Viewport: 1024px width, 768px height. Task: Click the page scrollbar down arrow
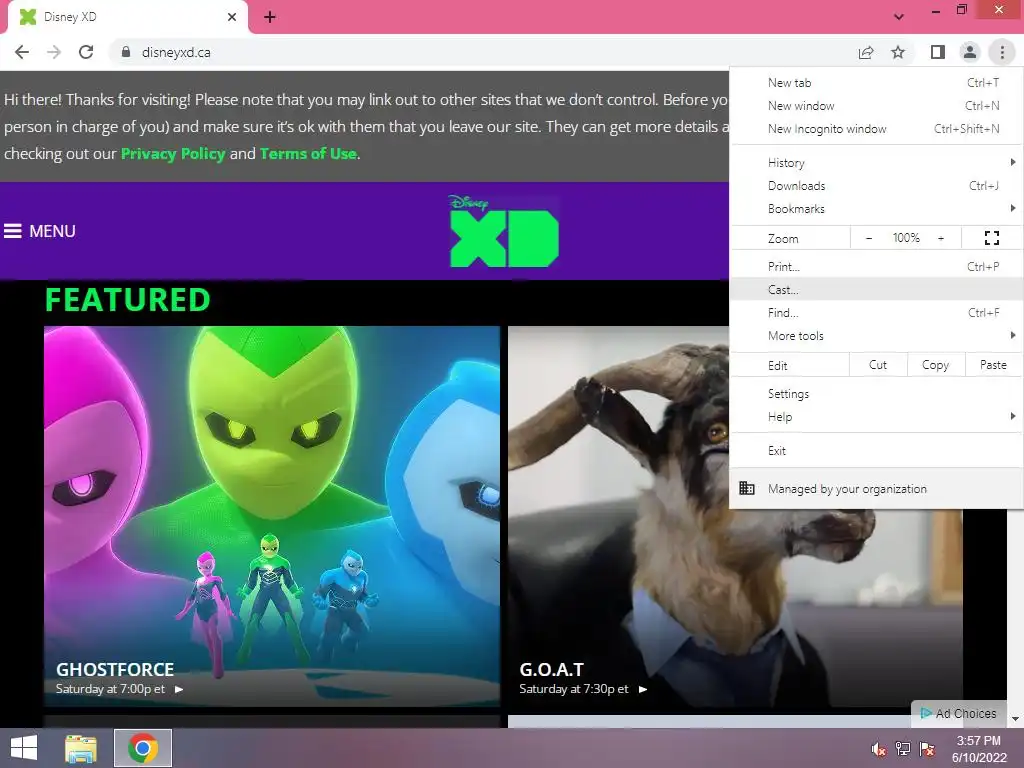pyautogui.click(x=1016, y=719)
